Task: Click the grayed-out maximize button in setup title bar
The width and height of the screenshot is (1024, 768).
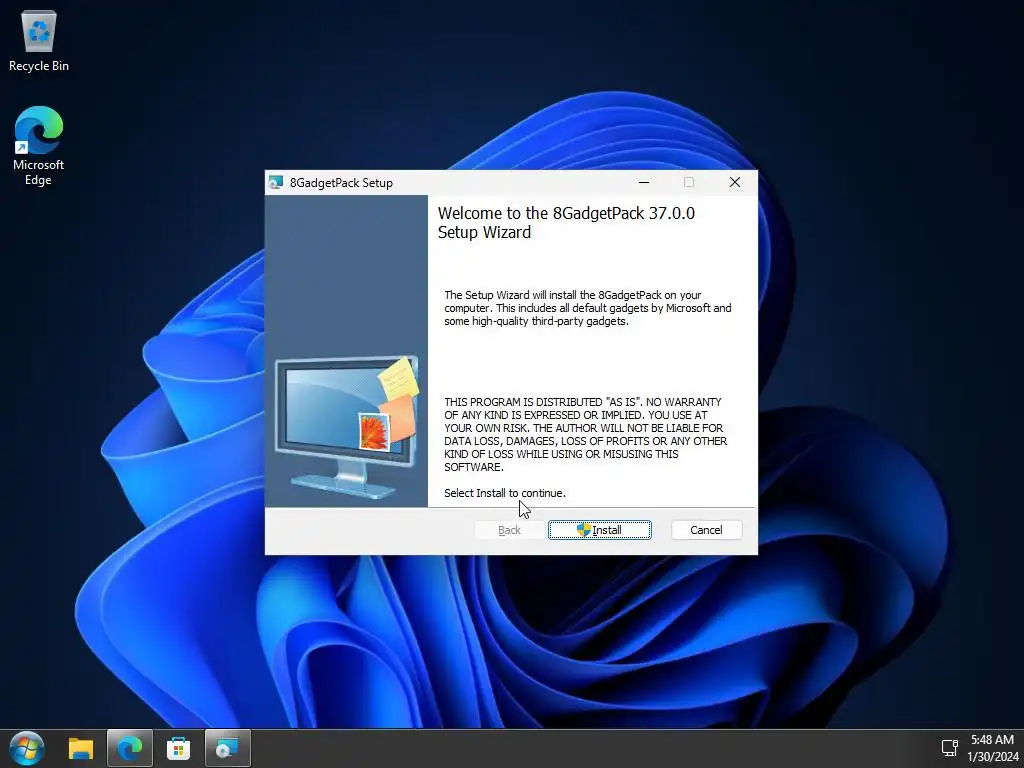Action: 688,182
